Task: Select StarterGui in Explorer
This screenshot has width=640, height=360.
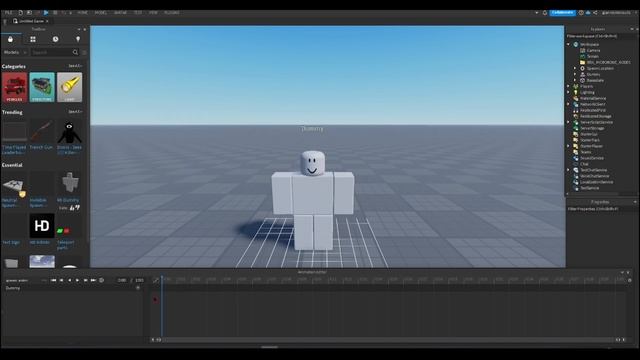Action: (x=589, y=134)
